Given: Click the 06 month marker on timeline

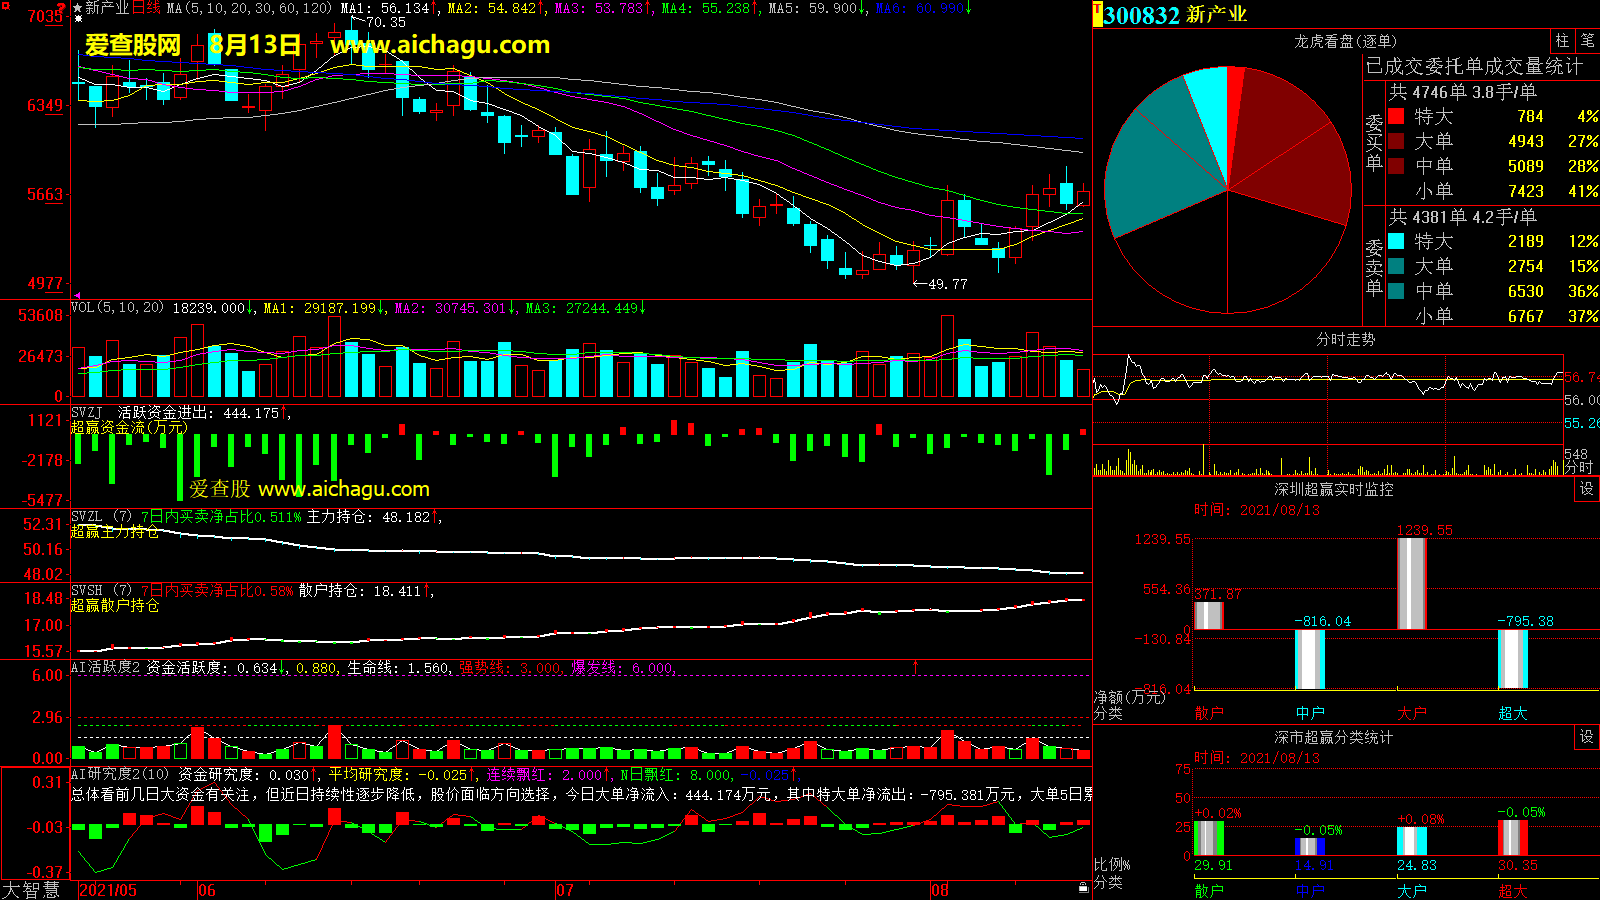Looking at the screenshot, I should 206,890.
